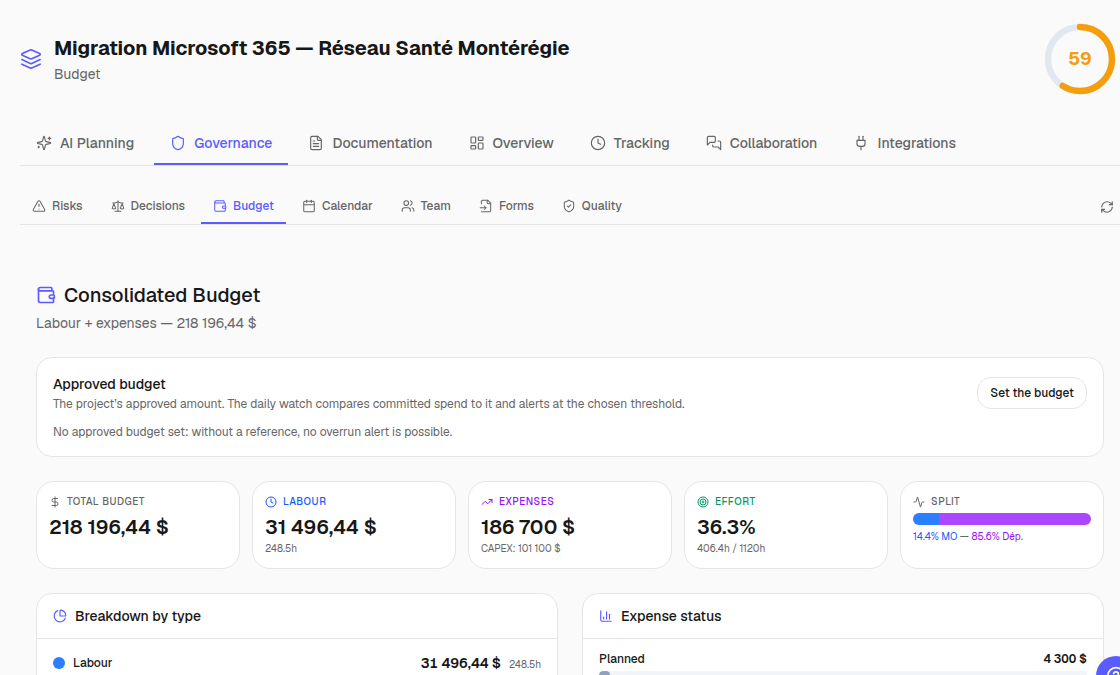This screenshot has width=1120, height=675.
Task: Click bar chart icon of Expense status
Action: coord(606,616)
